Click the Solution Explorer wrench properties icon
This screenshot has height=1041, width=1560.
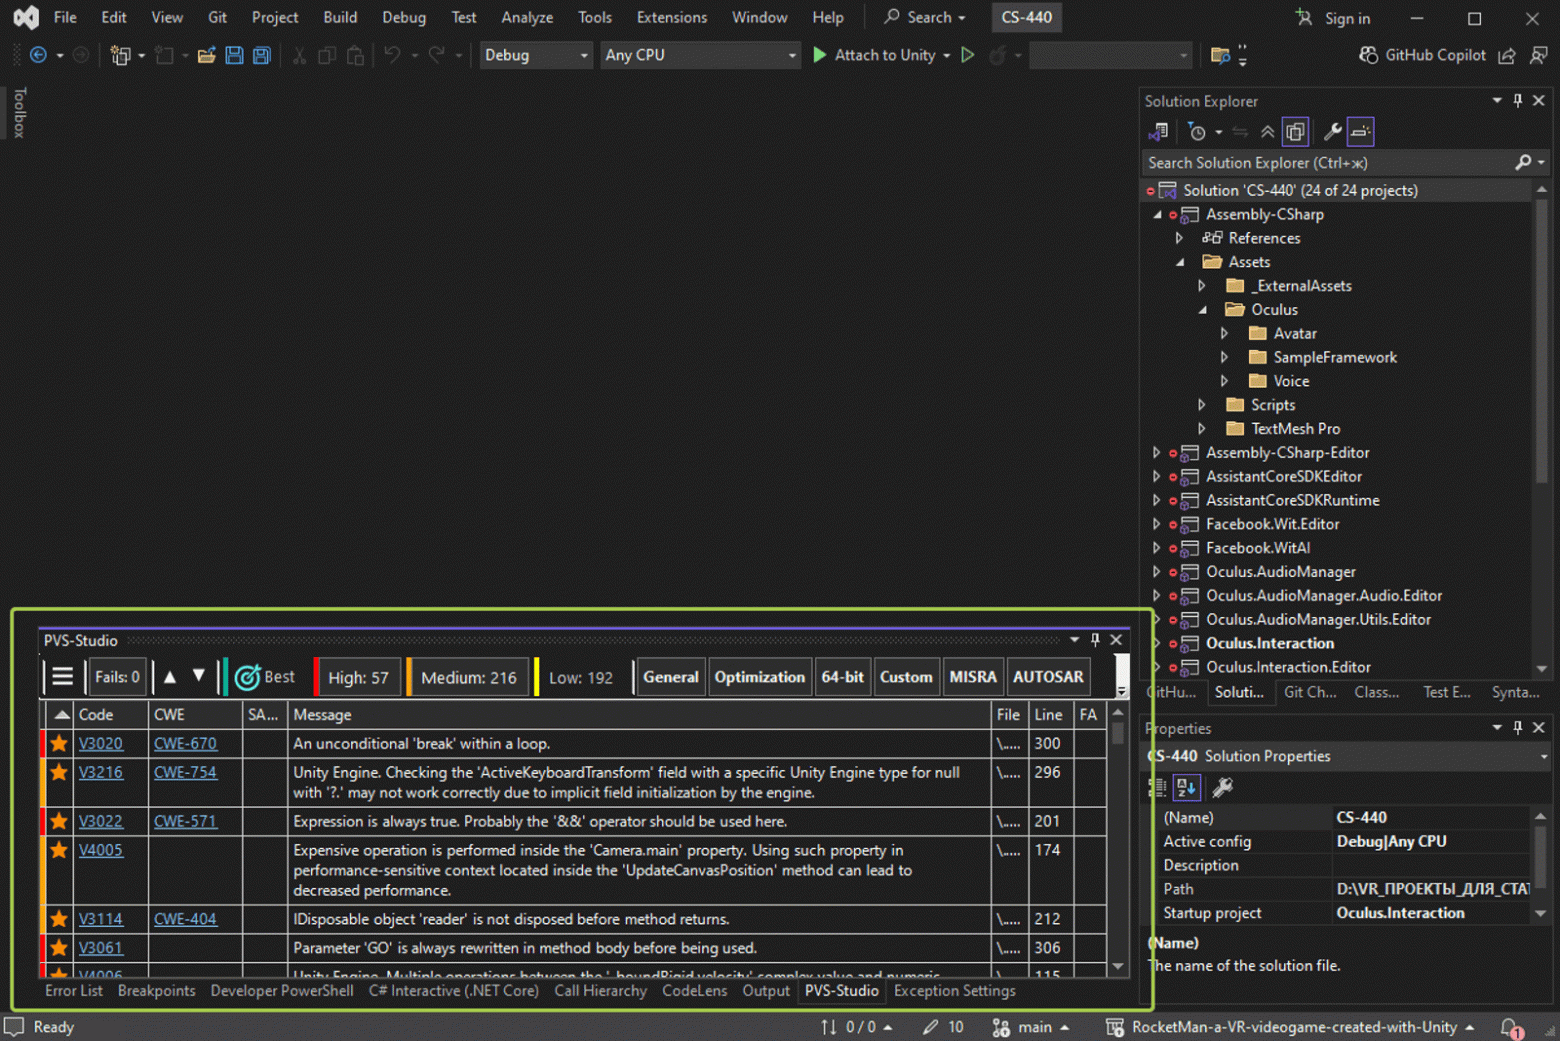pyautogui.click(x=1332, y=132)
